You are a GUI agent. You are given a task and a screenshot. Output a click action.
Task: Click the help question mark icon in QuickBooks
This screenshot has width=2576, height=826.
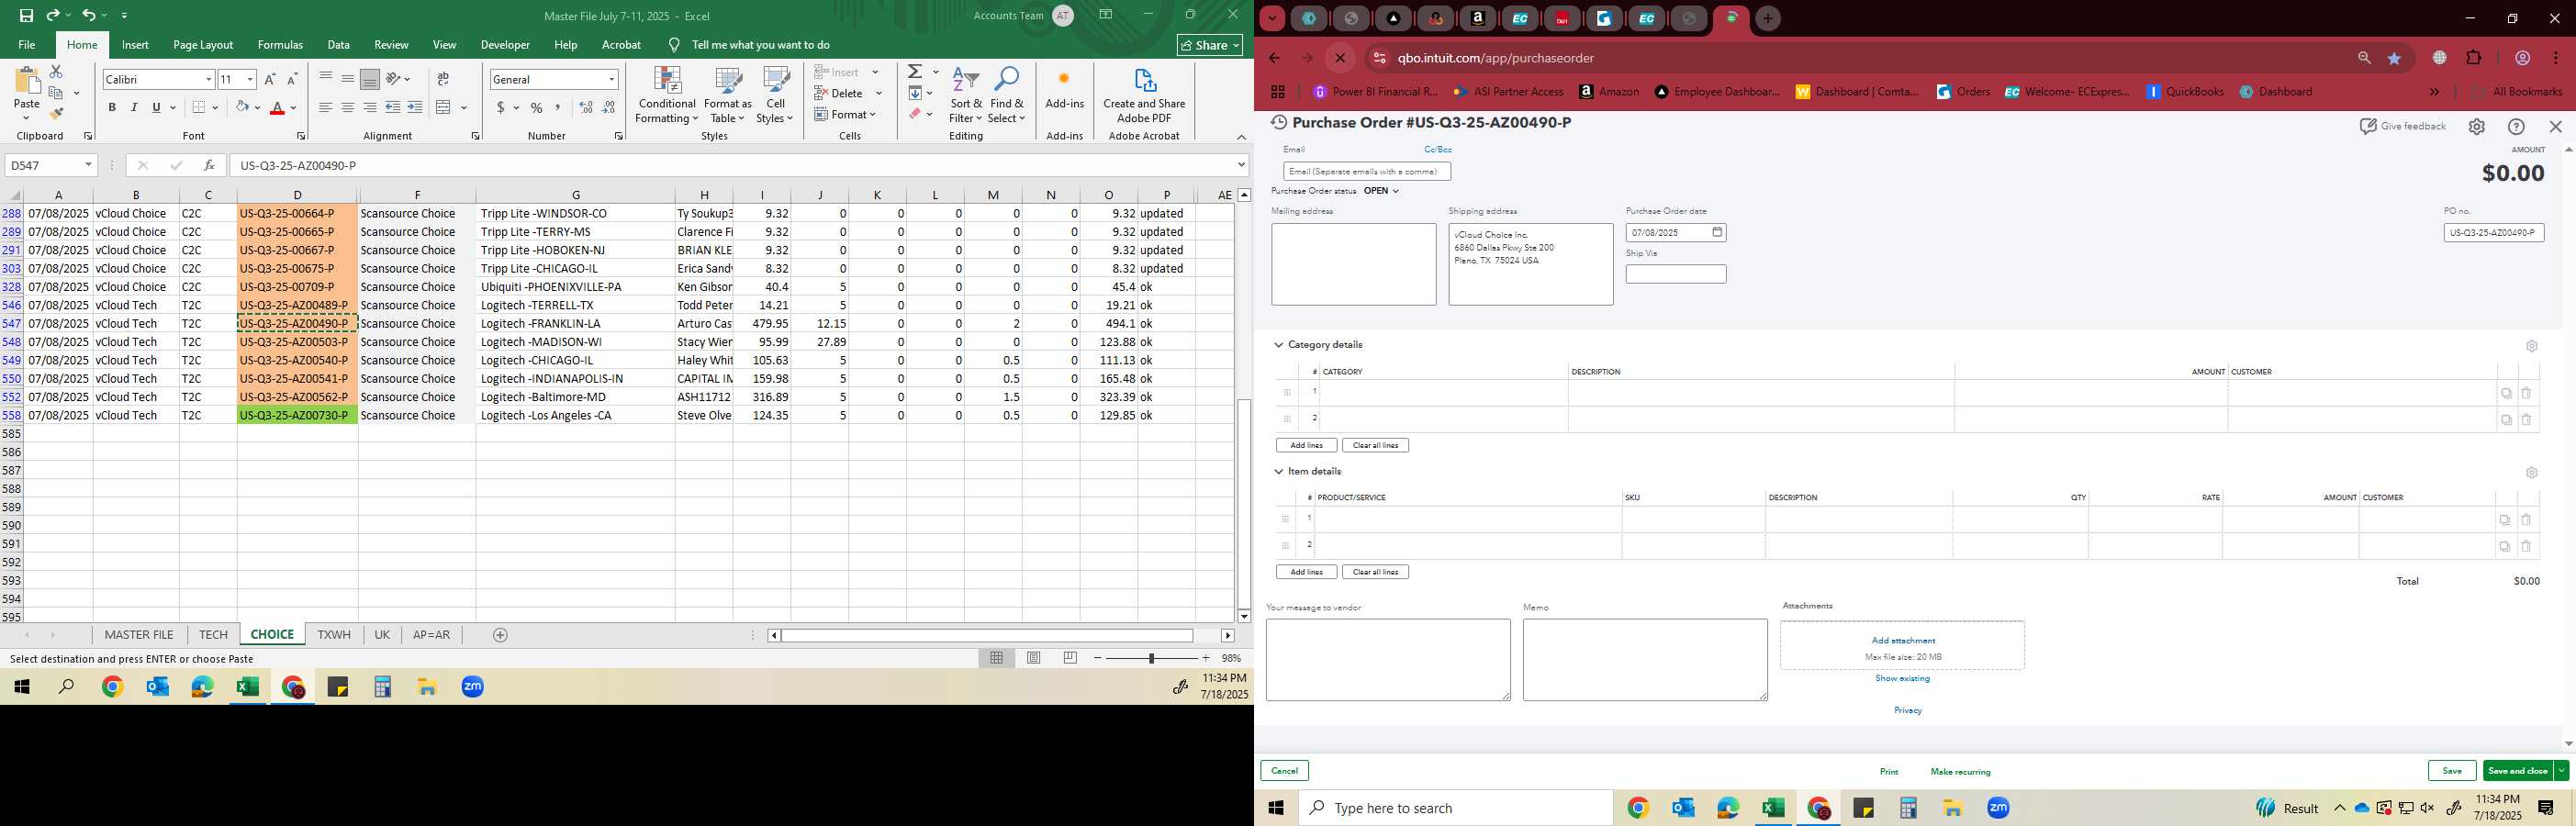(x=2516, y=127)
